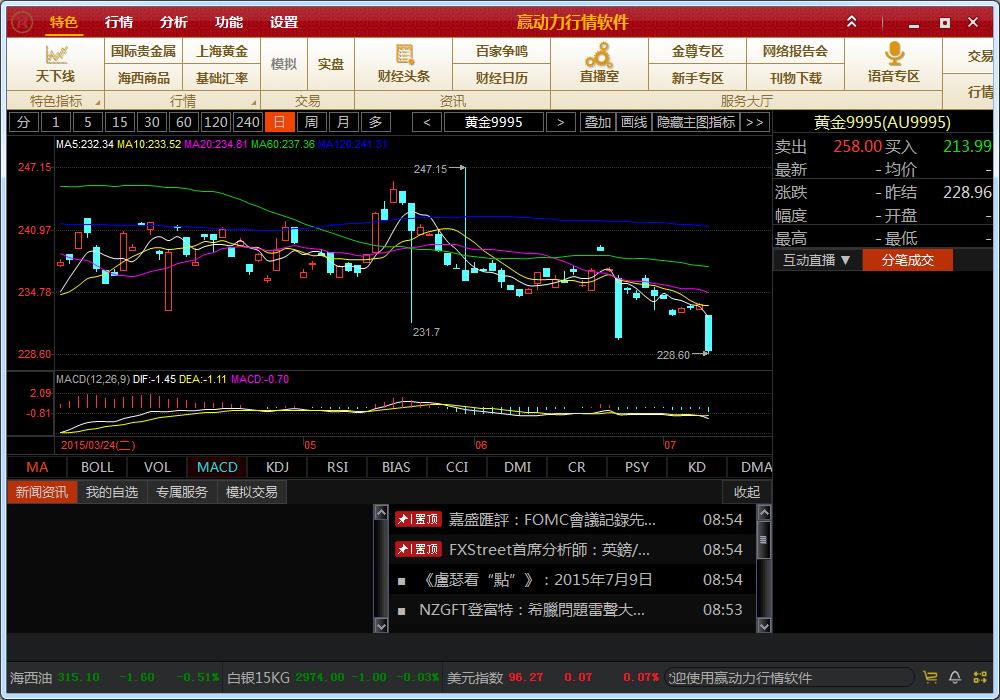
Task: Click the 实盘 live trading button
Action: click(331, 64)
